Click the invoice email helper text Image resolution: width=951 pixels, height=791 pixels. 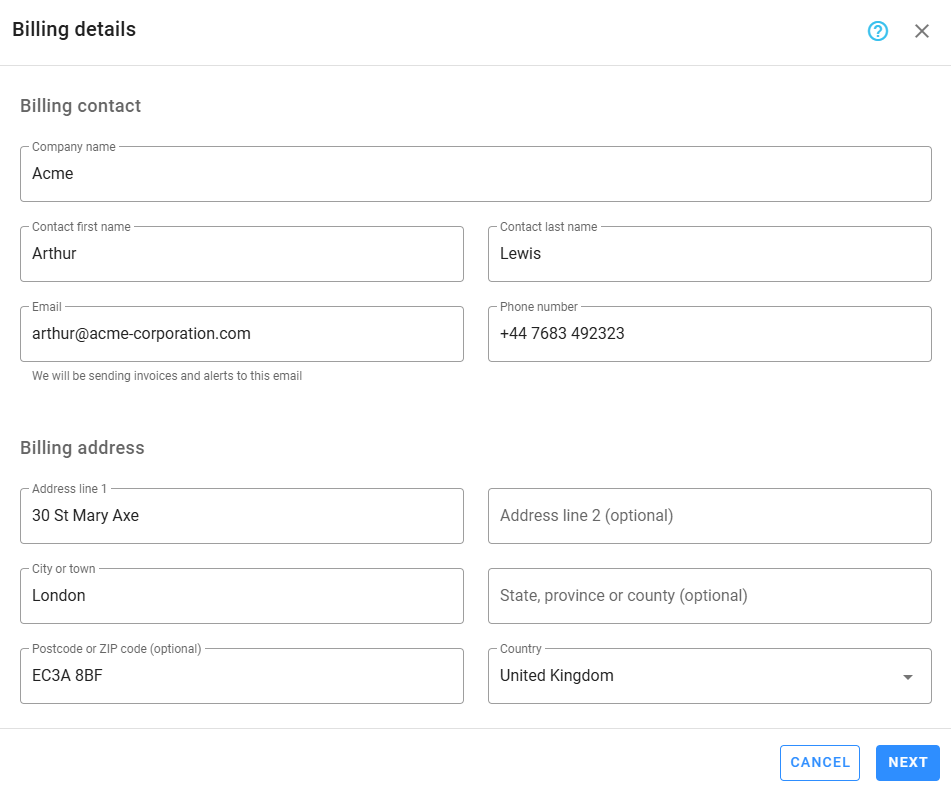(x=167, y=376)
